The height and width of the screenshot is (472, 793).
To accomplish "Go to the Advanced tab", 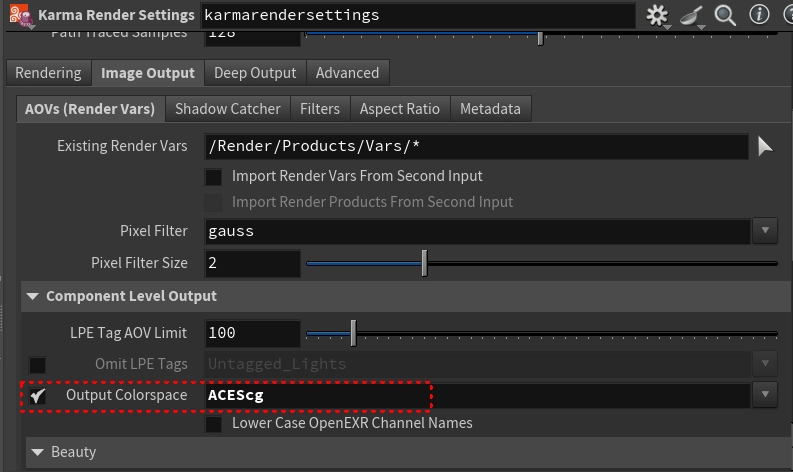I will click(347, 73).
